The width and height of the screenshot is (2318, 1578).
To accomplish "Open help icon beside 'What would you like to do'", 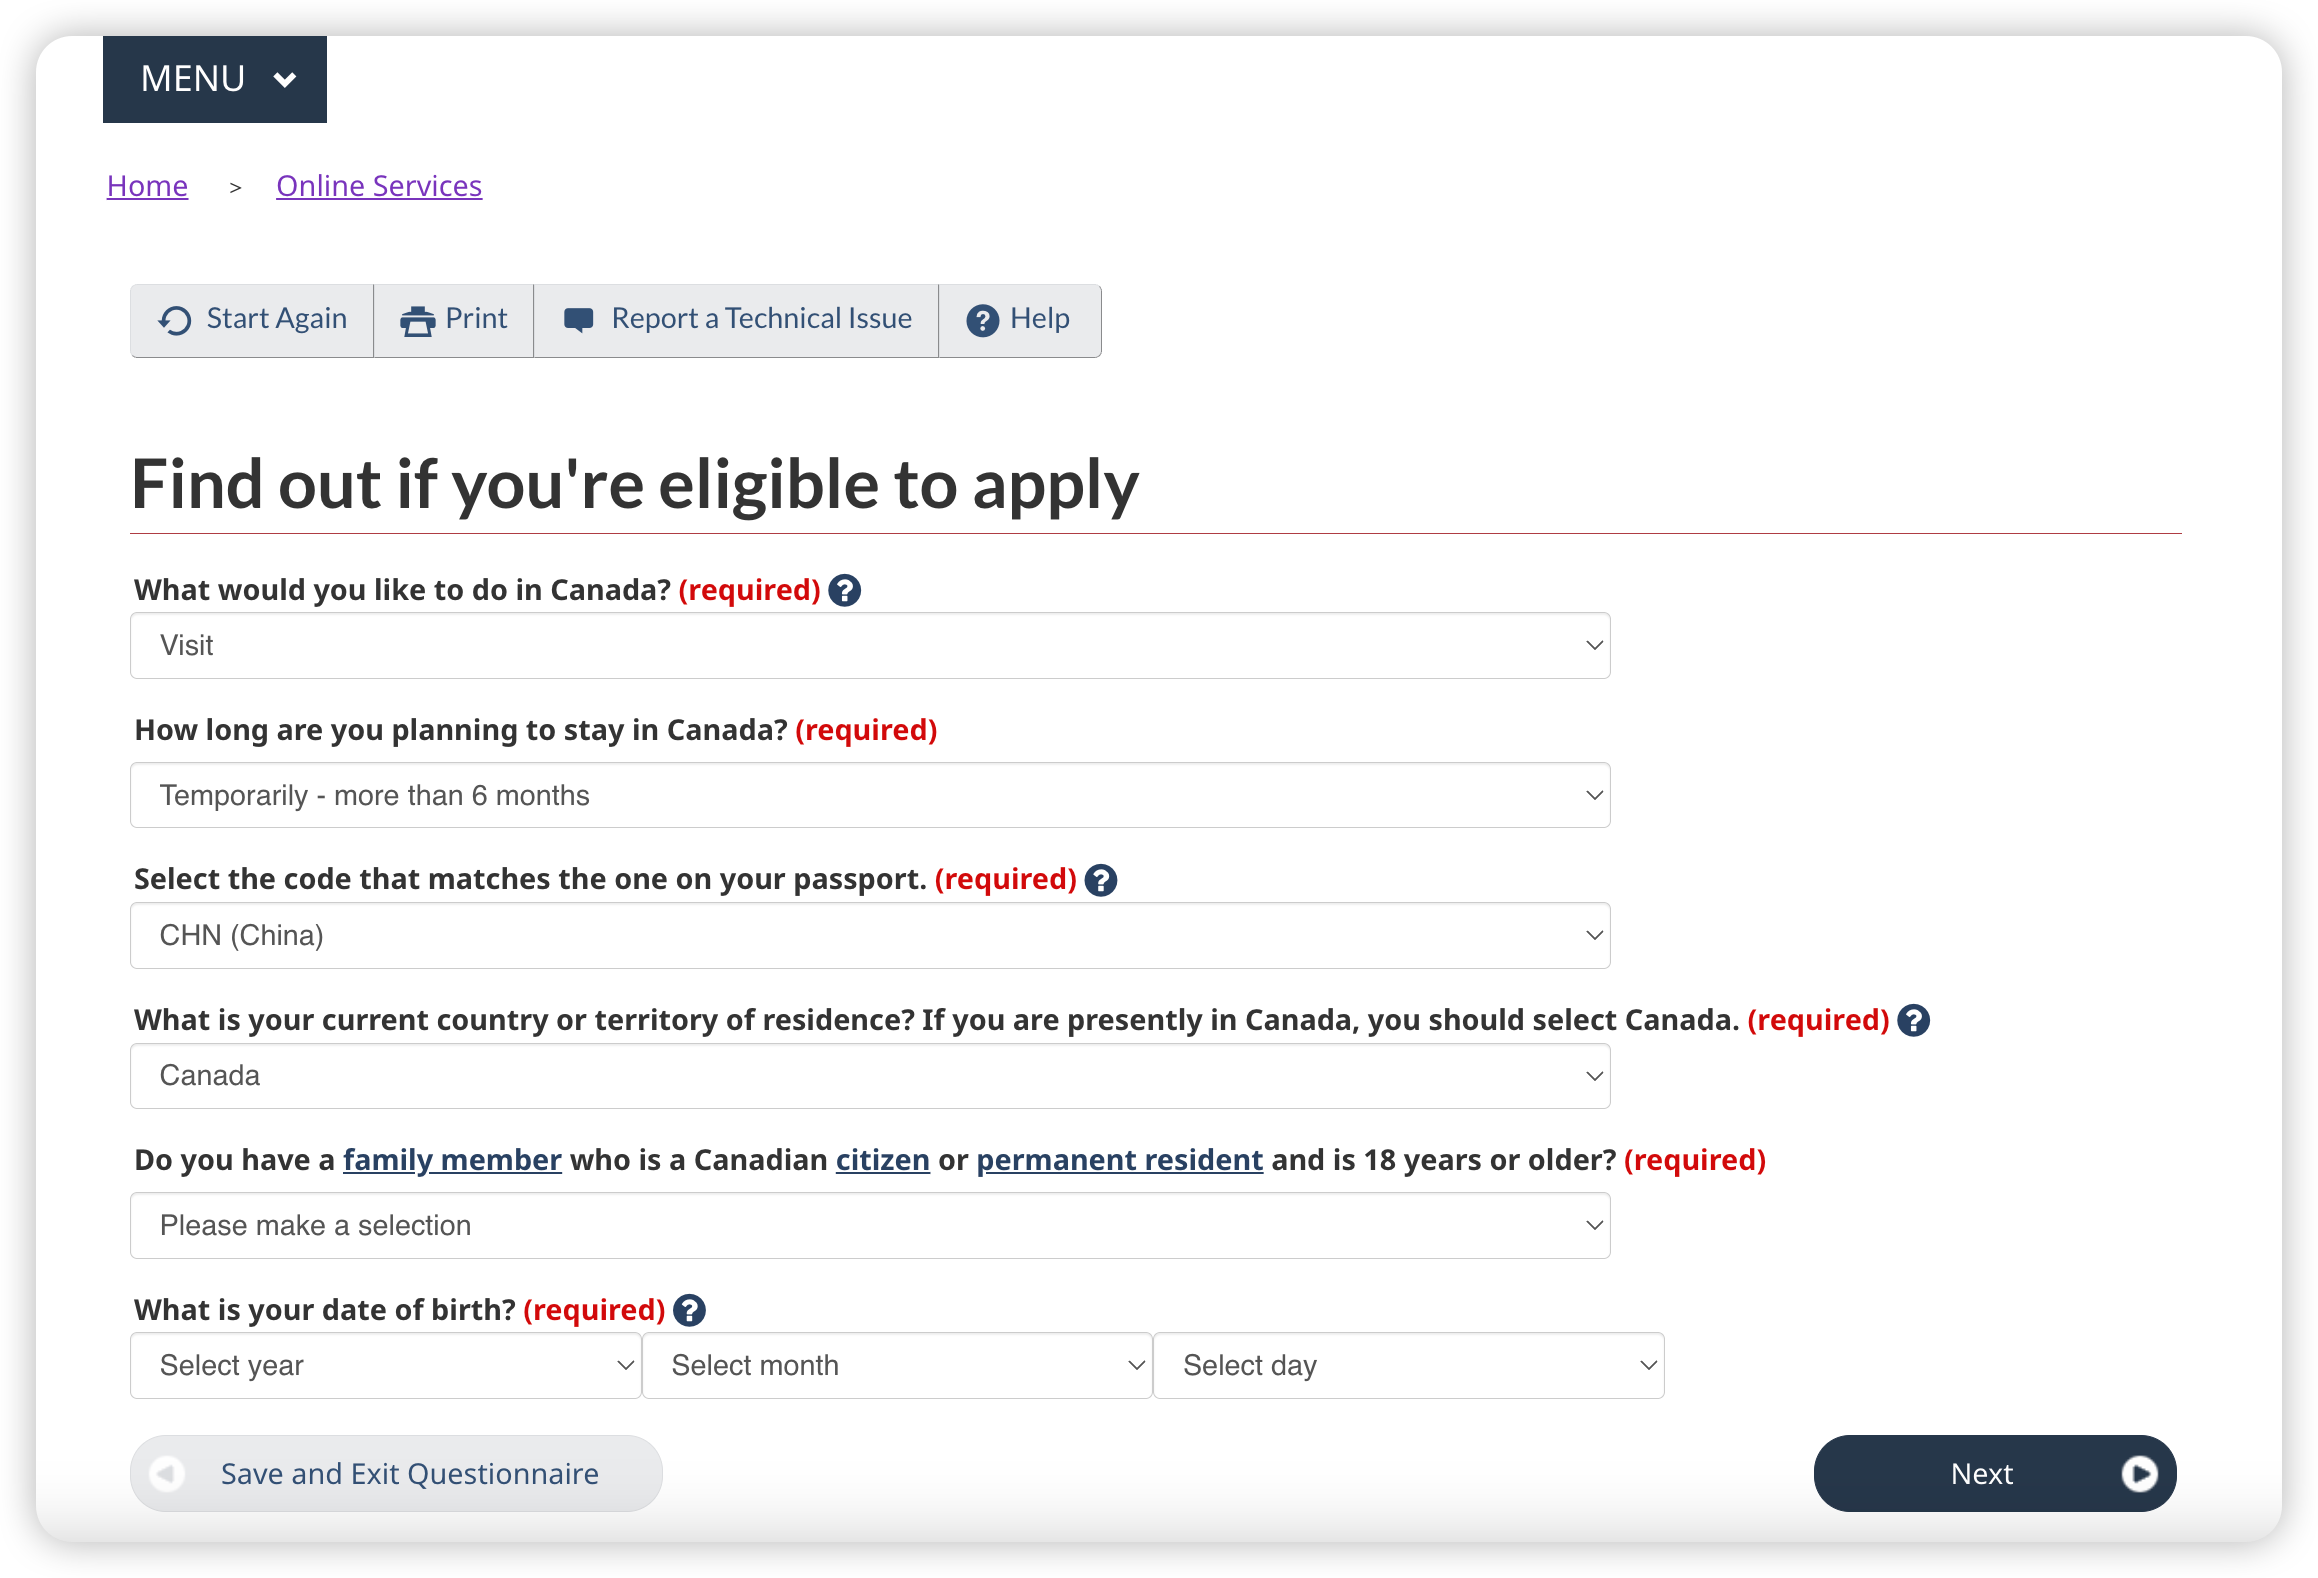I will coord(845,591).
